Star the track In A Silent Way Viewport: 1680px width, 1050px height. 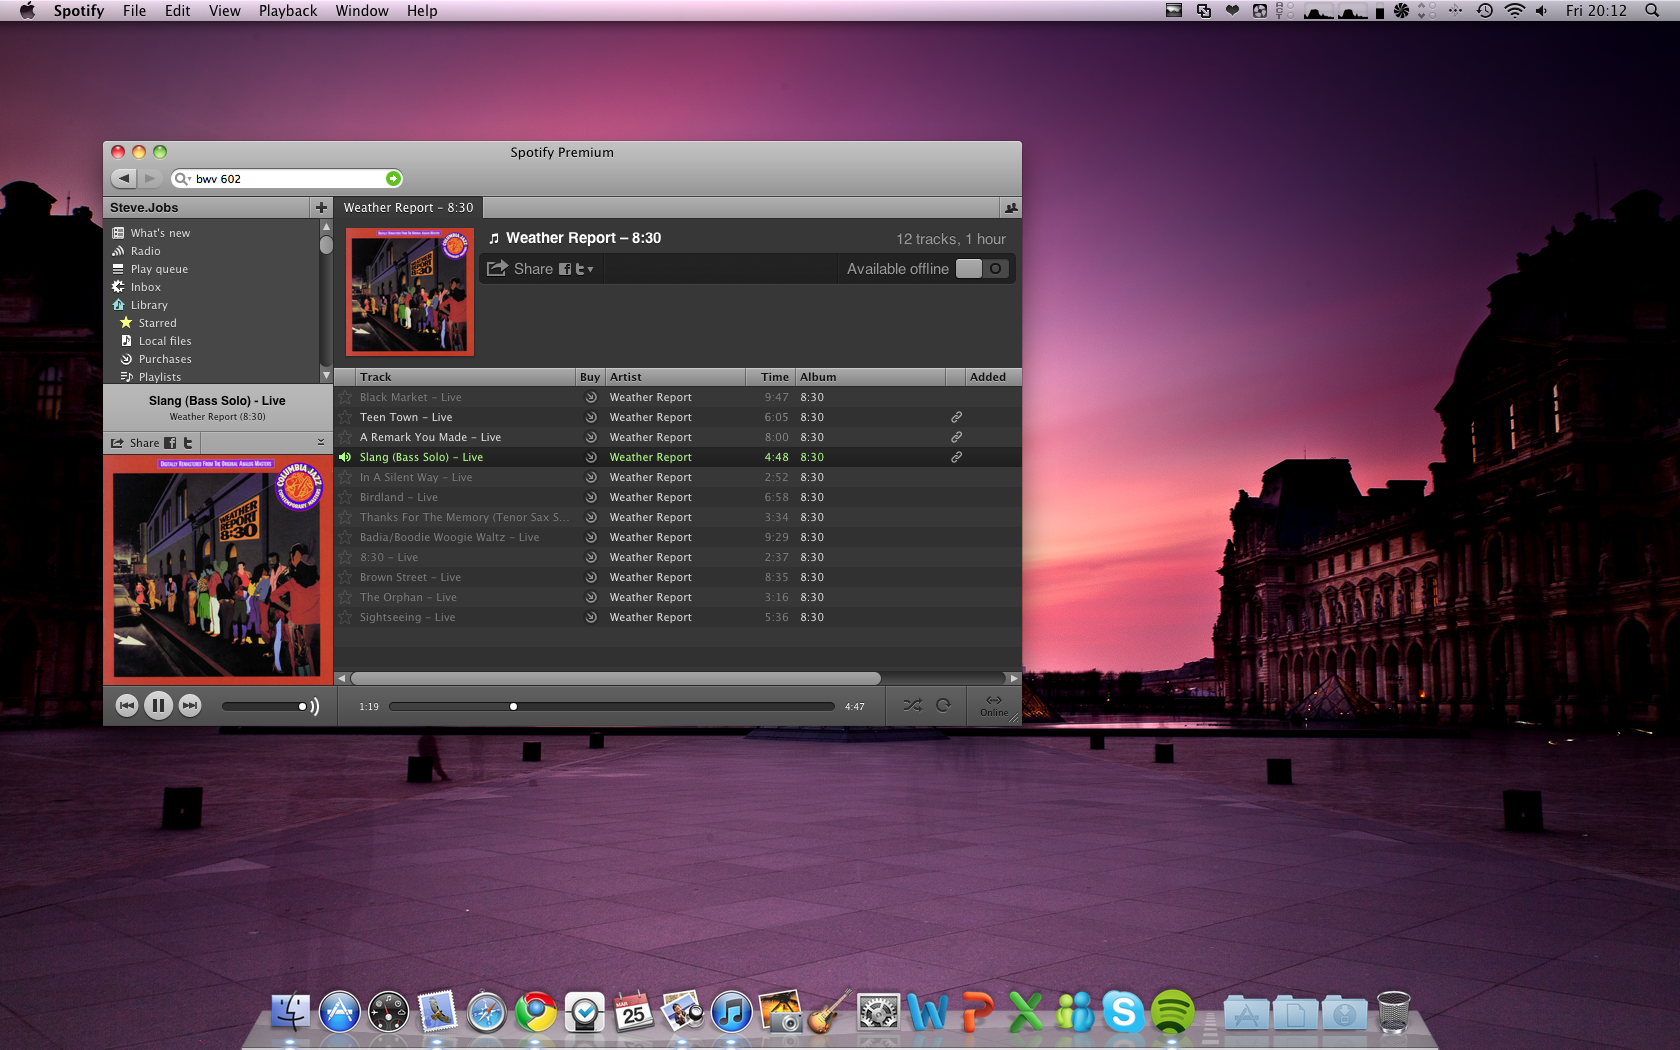(345, 477)
